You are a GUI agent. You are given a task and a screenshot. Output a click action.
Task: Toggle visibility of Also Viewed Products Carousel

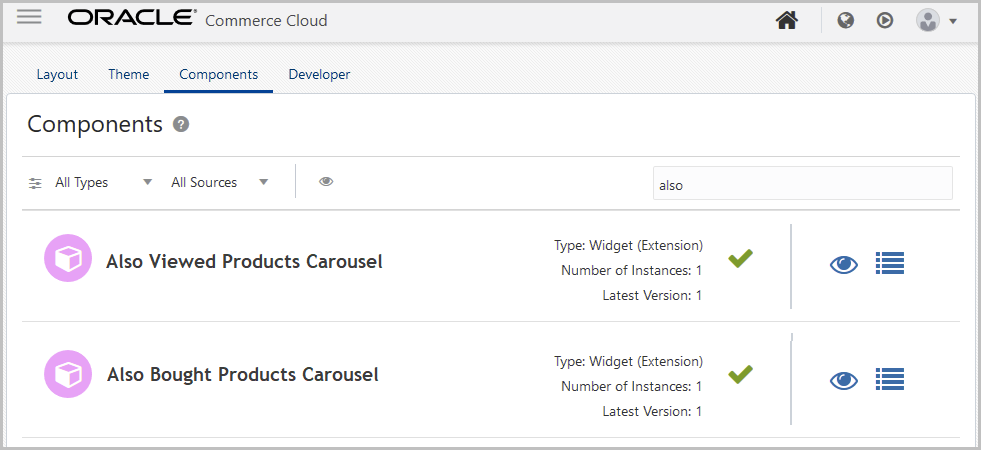(x=844, y=264)
